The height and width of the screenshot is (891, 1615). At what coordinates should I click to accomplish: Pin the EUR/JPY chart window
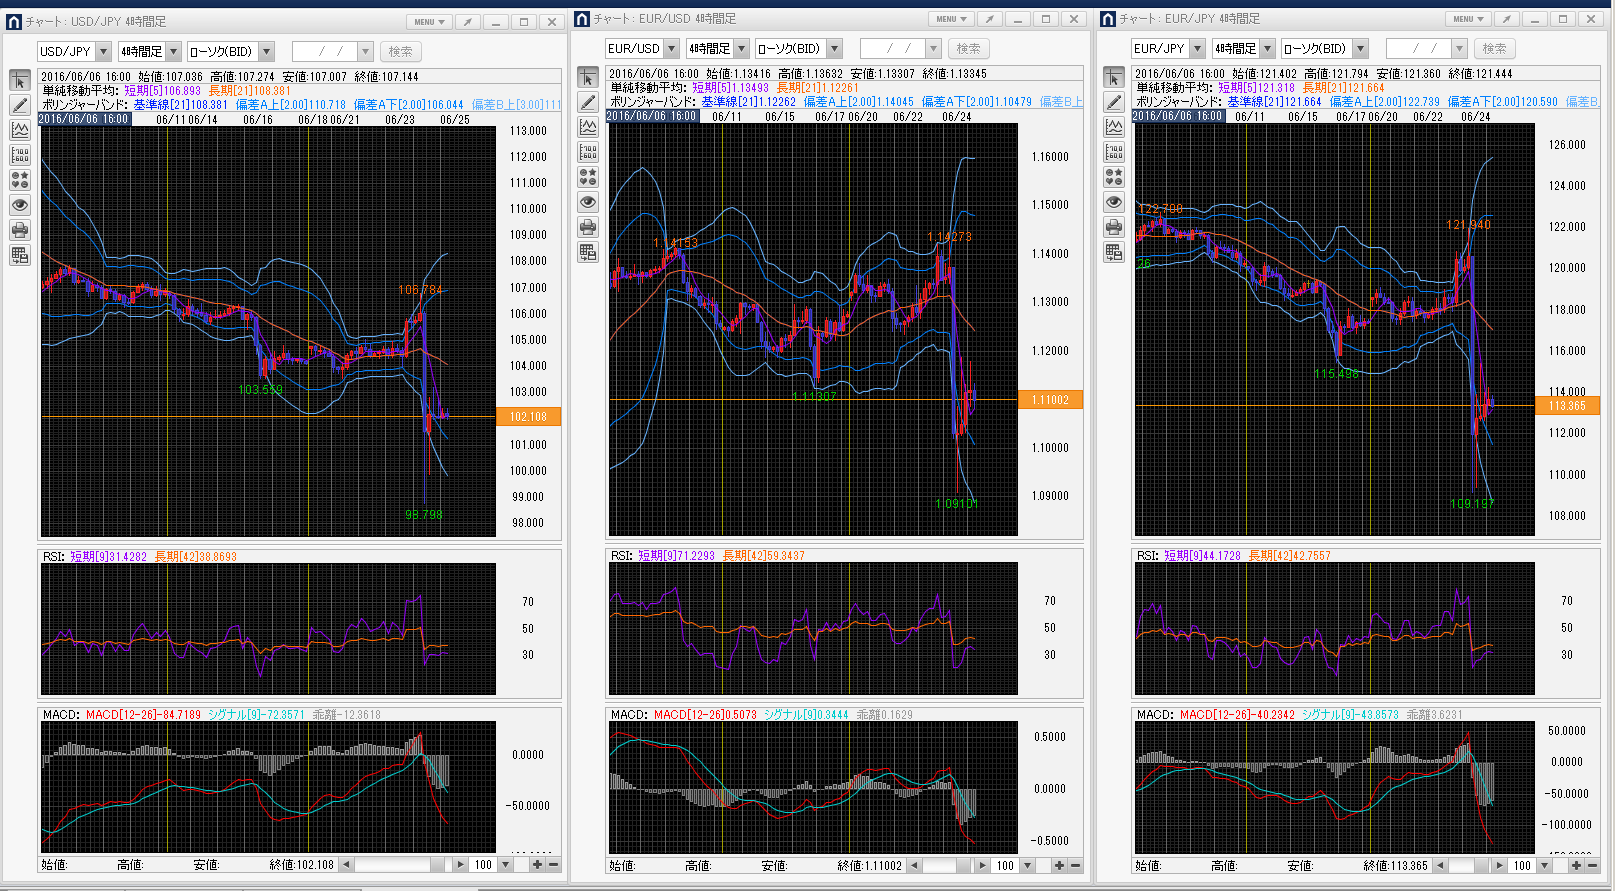point(1506,19)
